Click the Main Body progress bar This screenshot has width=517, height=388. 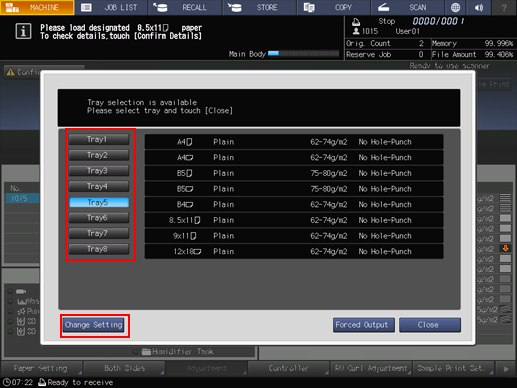point(303,53)
